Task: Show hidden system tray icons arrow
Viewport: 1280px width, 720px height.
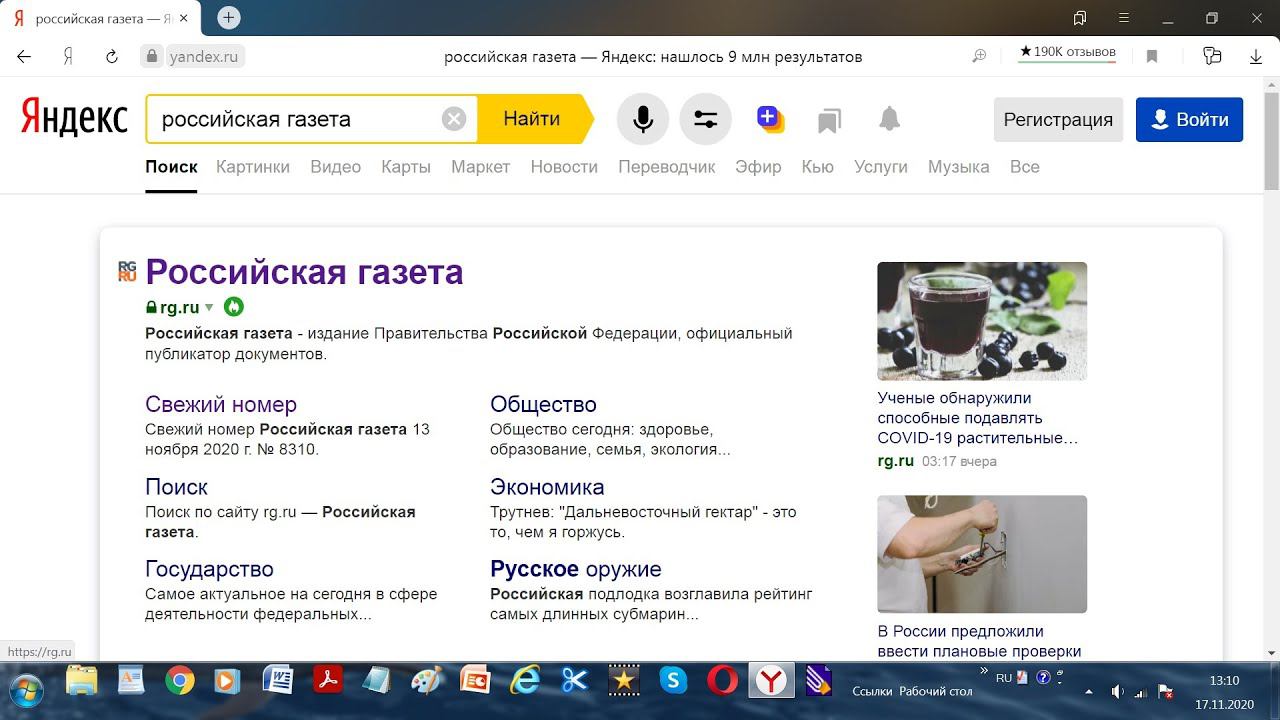Action: tap(1089, 692)
